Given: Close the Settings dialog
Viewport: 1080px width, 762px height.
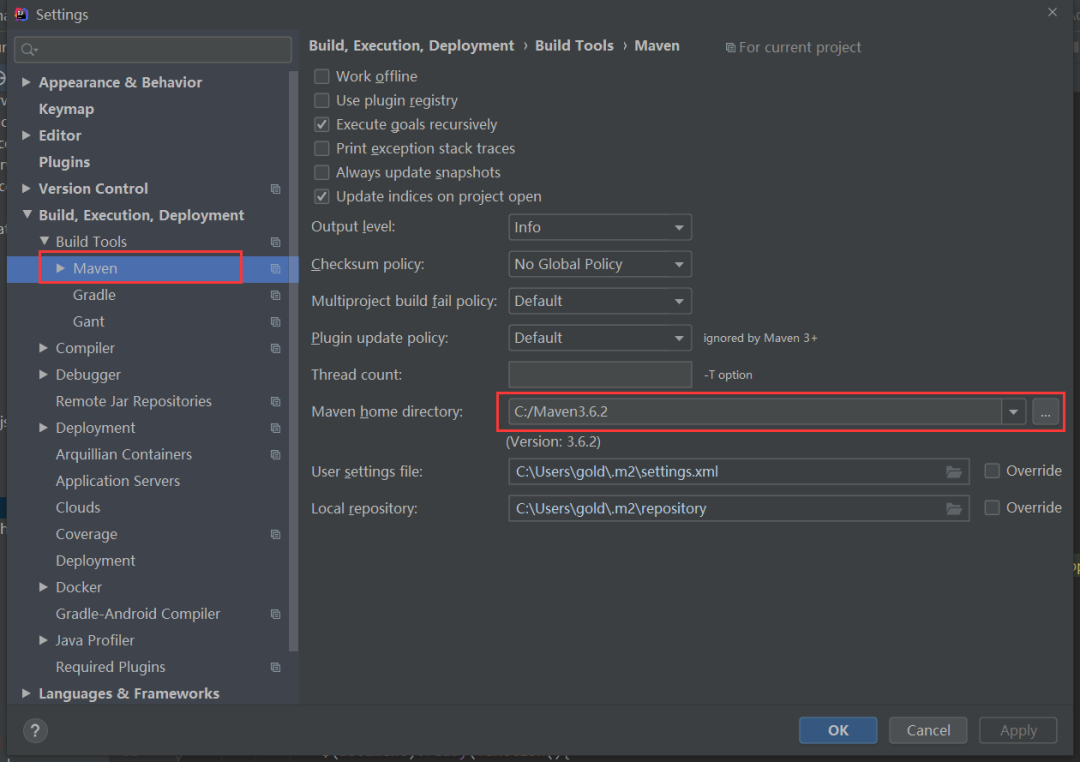Looking at the screenshot, I should pos(1052,12).
